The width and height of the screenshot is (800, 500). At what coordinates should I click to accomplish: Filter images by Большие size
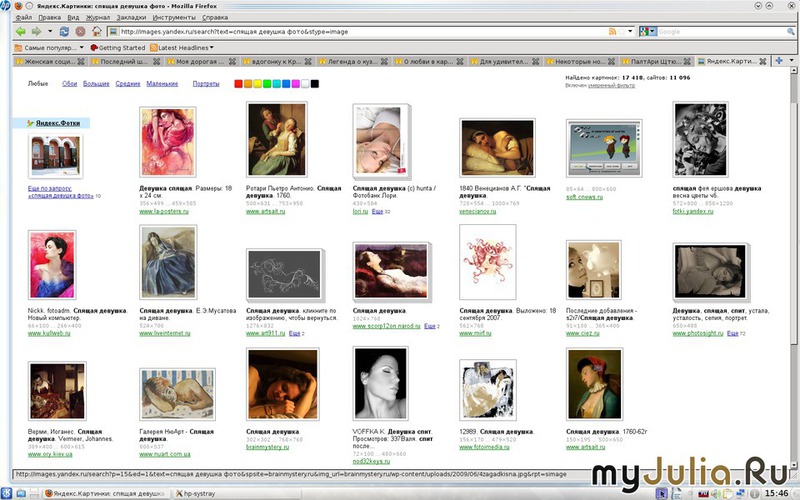[x=96, y=84]
